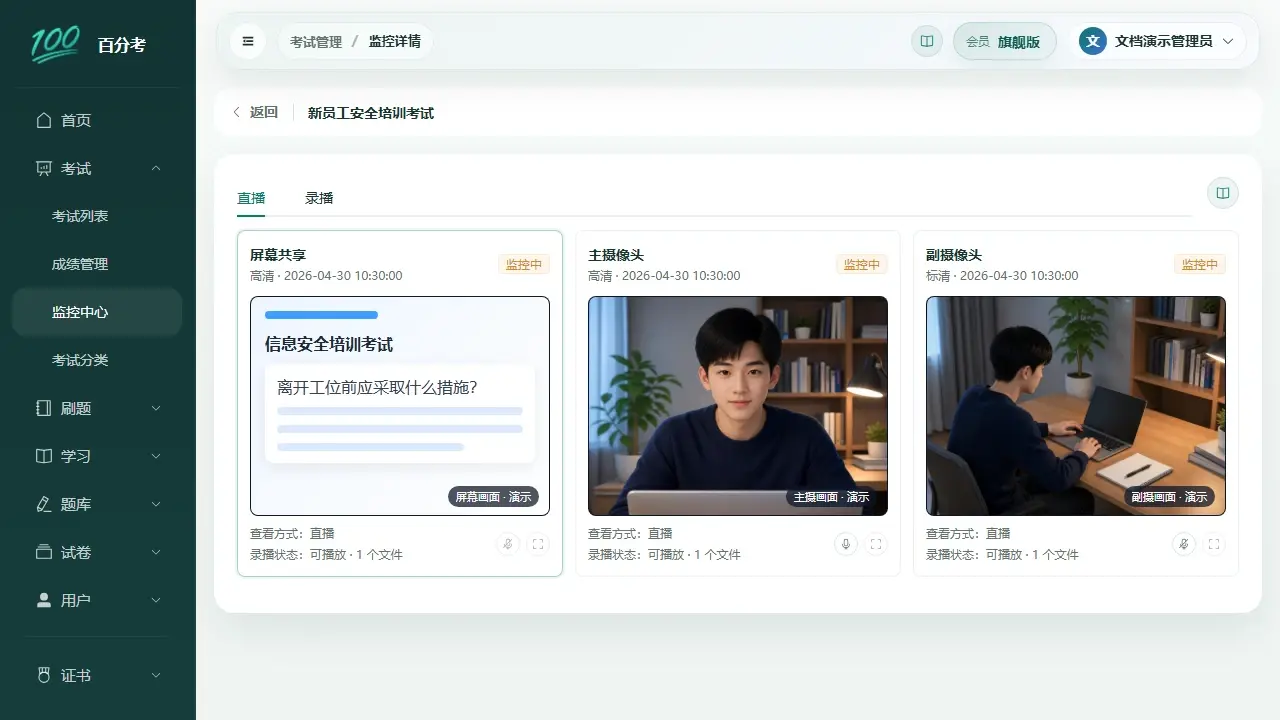Click the 新员工安全培训考试 title
The width and height of the screenshot is (1280, 720).
point(371,113)
